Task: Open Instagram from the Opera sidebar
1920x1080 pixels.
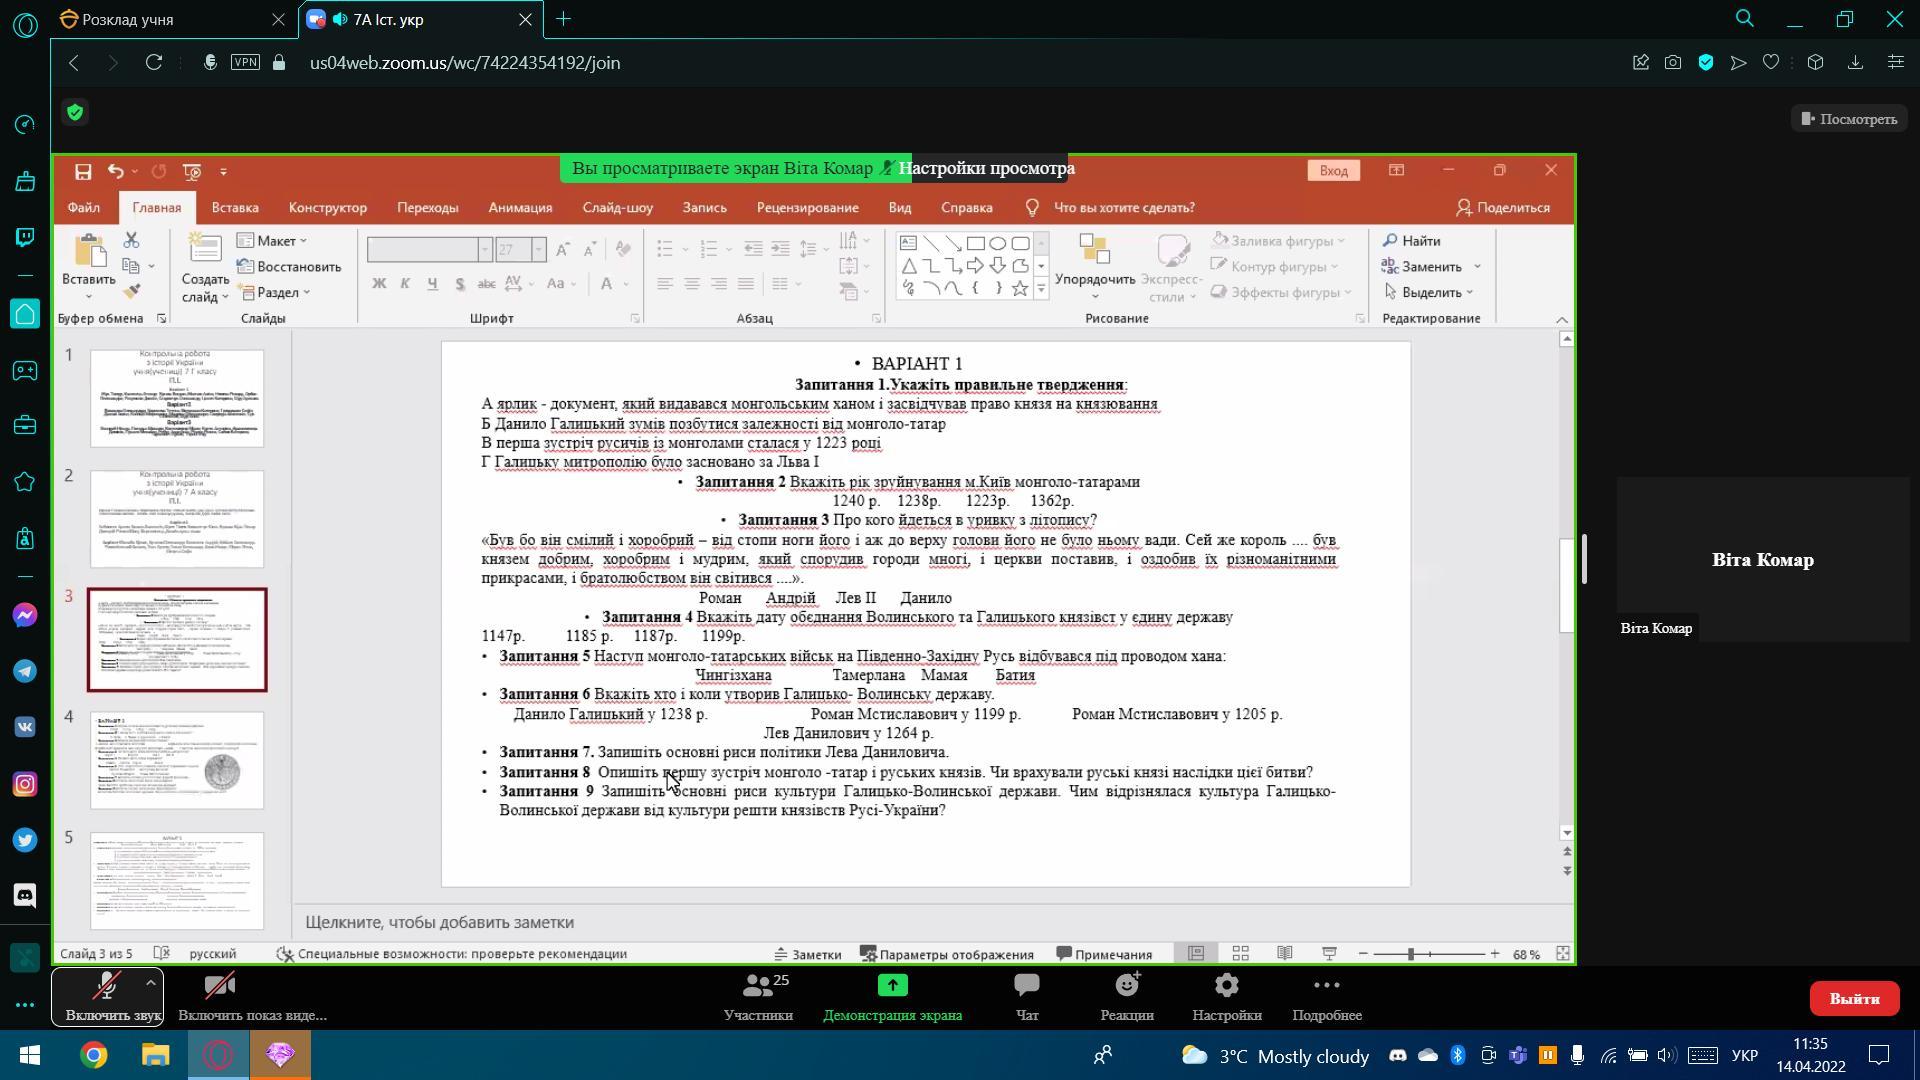Action: (x=25, y=784)
